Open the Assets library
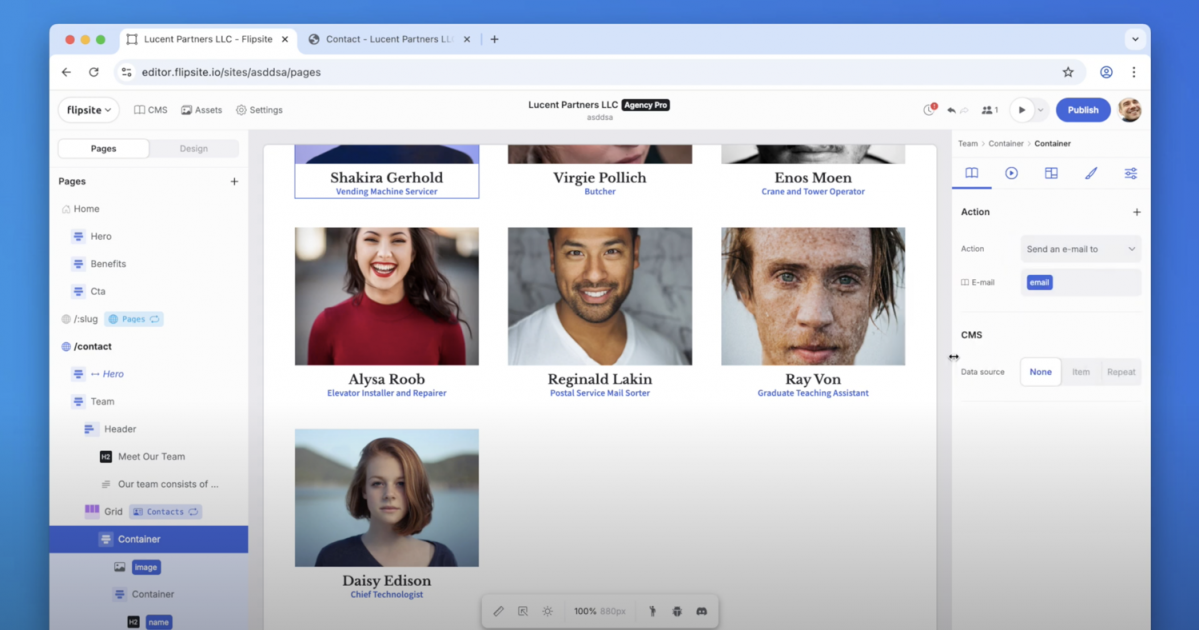The image size is (1199, 630). (202, 110)
